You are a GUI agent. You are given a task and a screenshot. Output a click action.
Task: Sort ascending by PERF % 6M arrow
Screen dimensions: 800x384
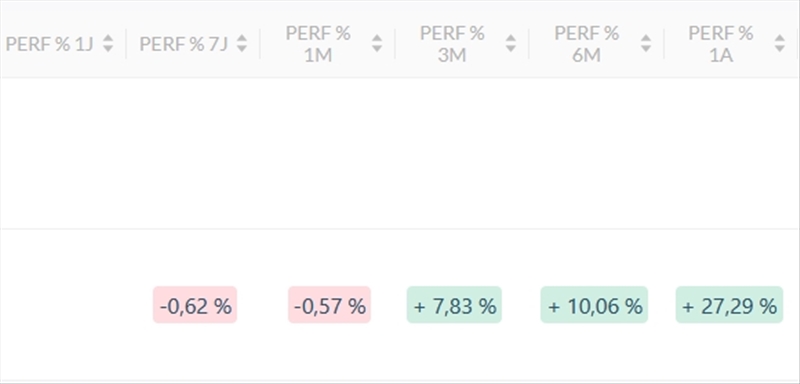click(x=646, y=38)
